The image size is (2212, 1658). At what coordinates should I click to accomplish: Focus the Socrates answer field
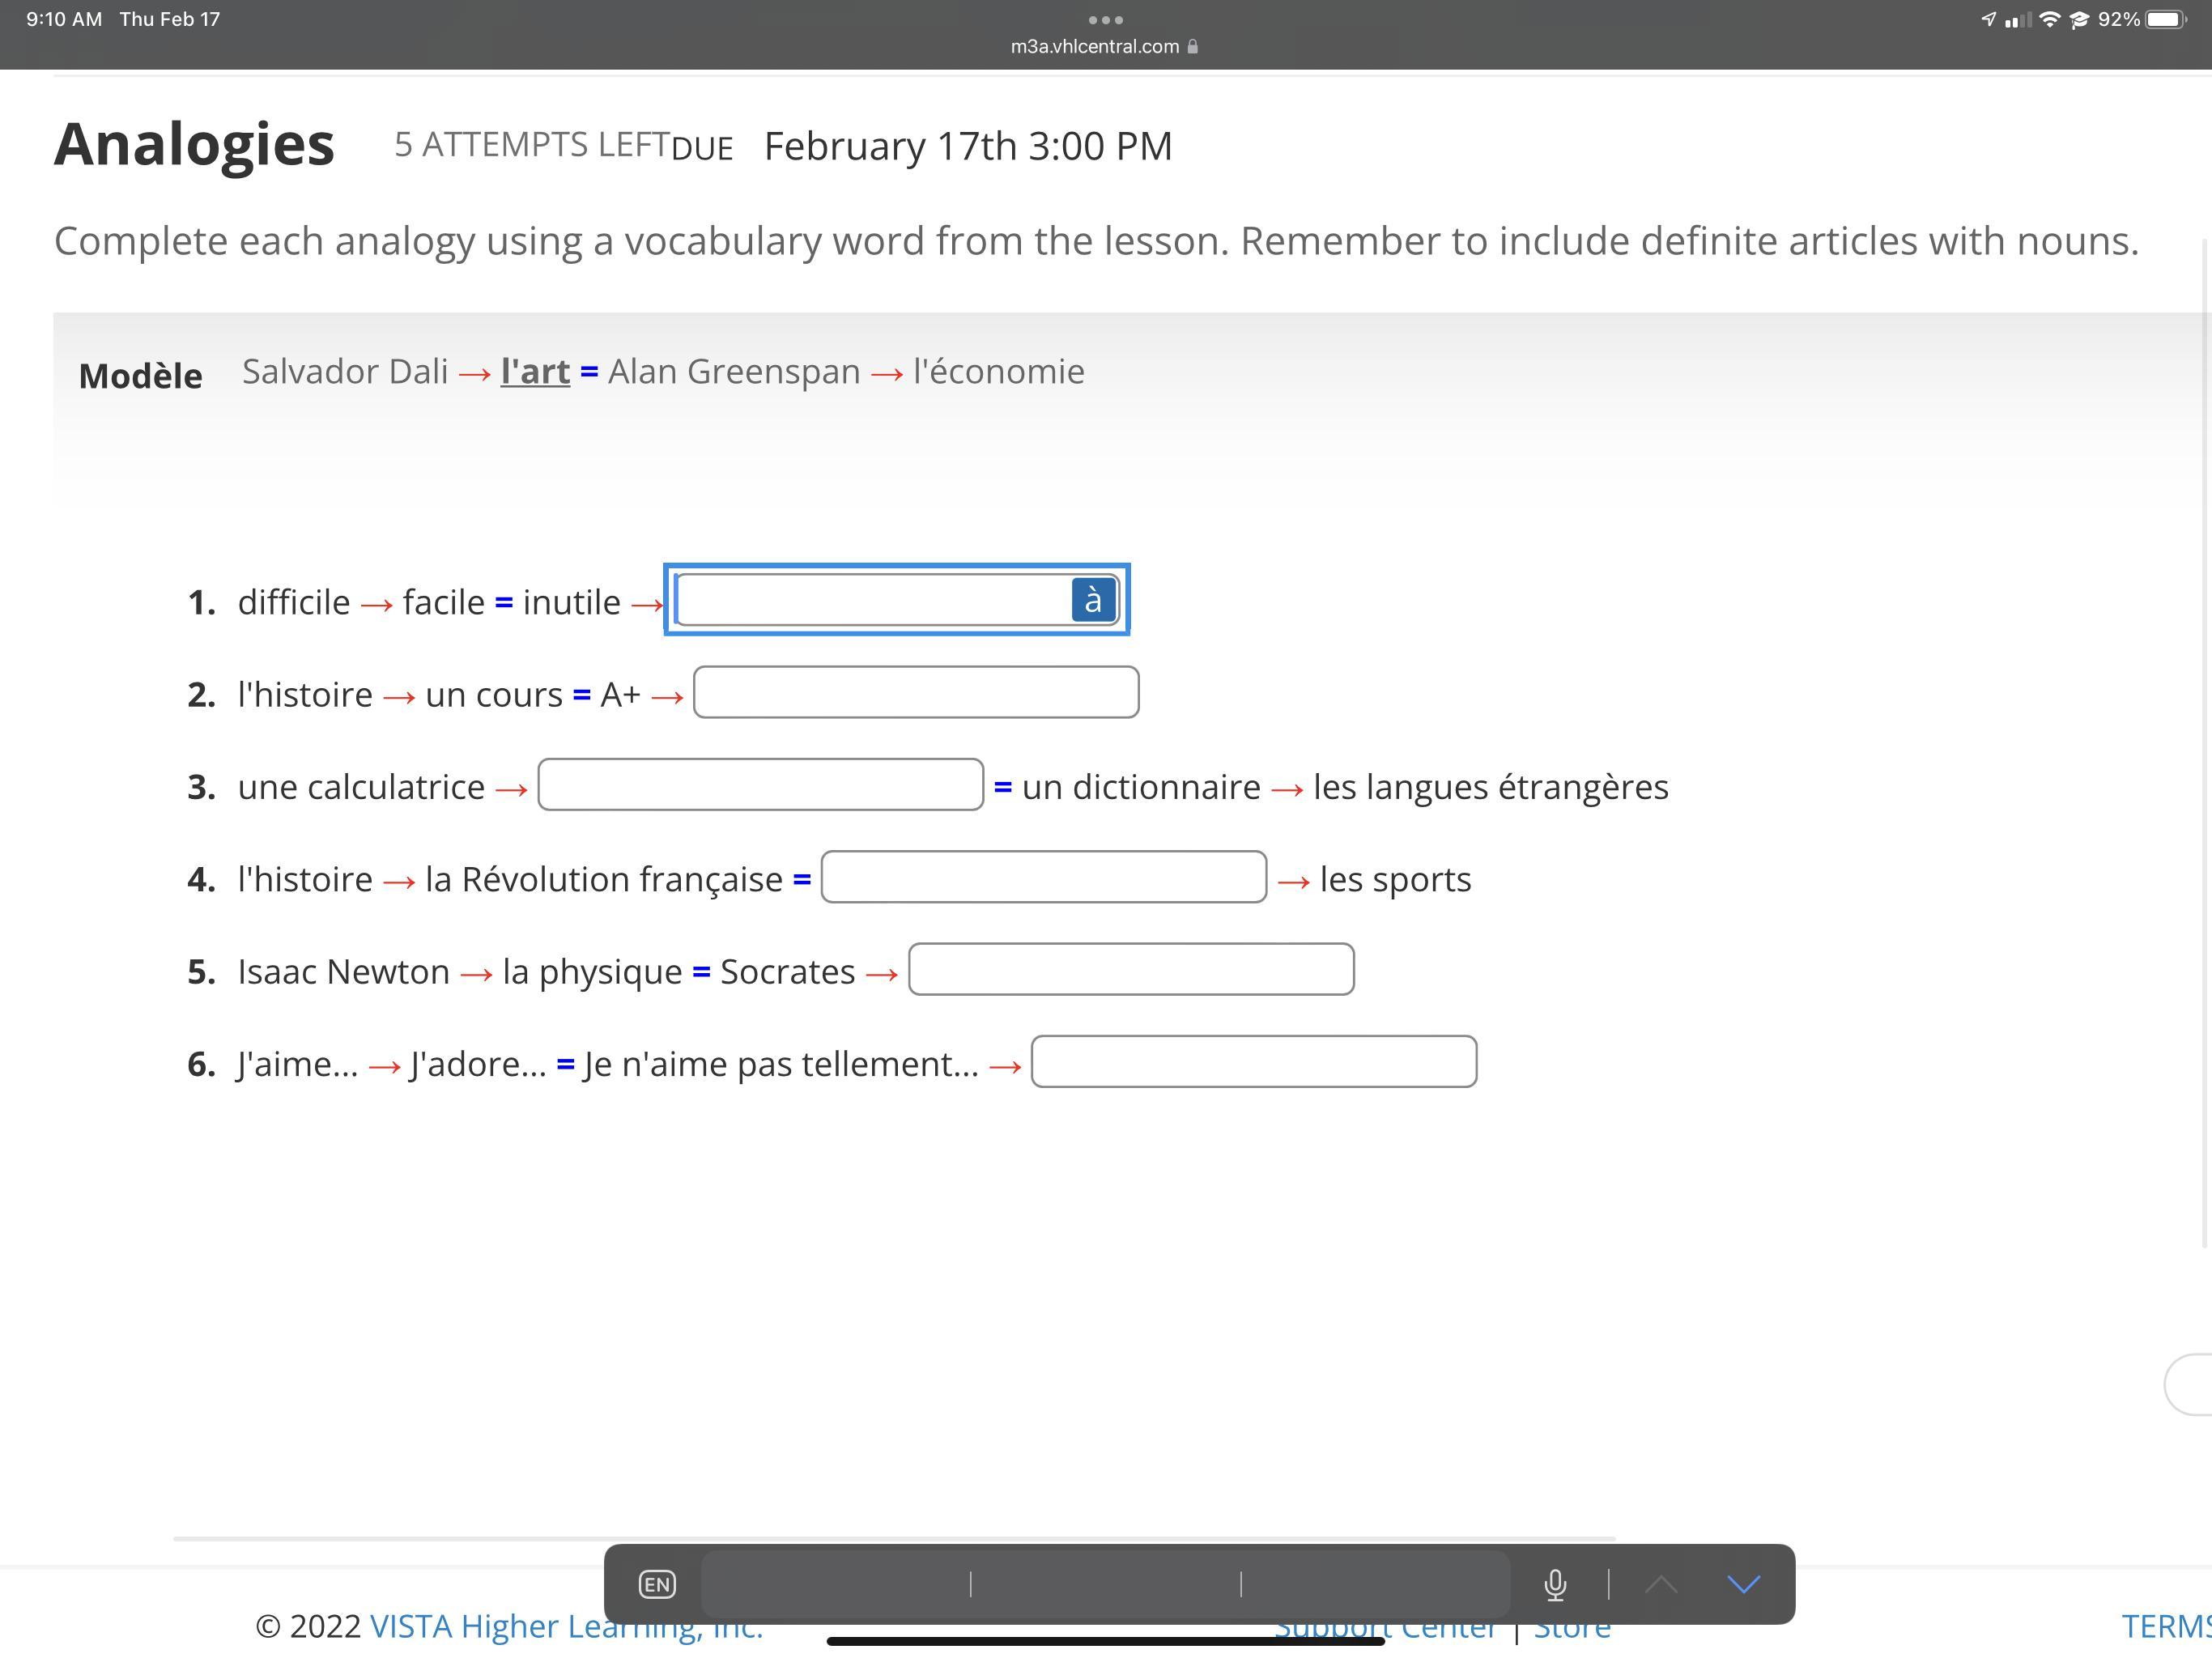(1130, 969)
